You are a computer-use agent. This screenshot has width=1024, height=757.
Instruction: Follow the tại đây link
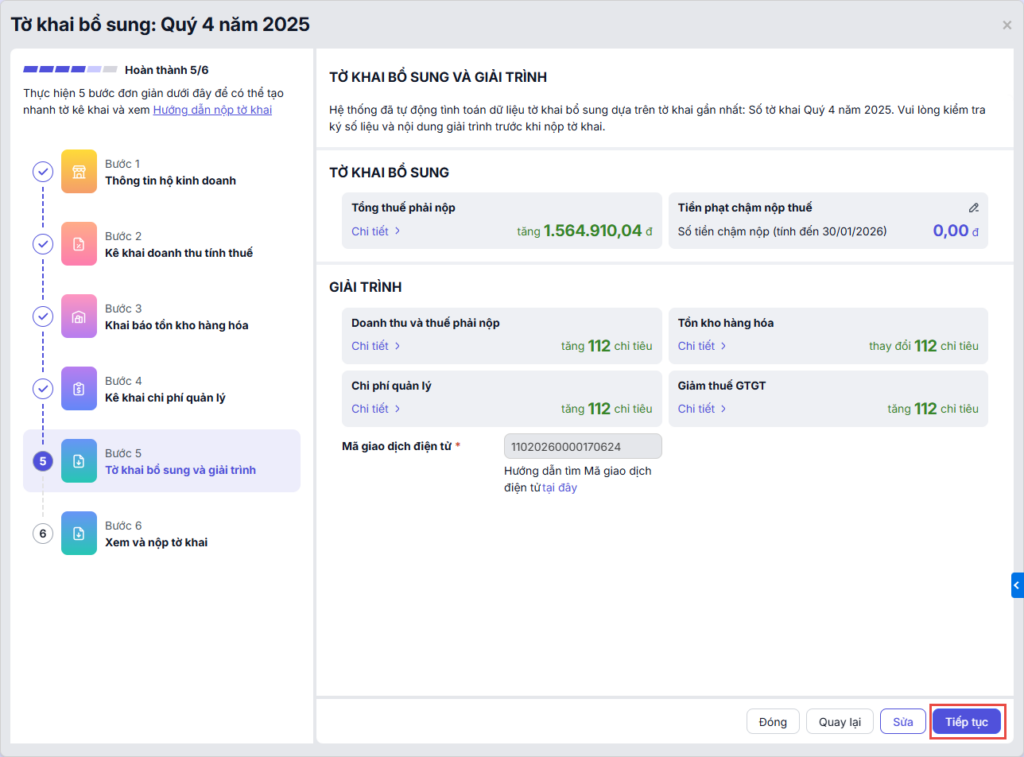click(x=560, y=488)
